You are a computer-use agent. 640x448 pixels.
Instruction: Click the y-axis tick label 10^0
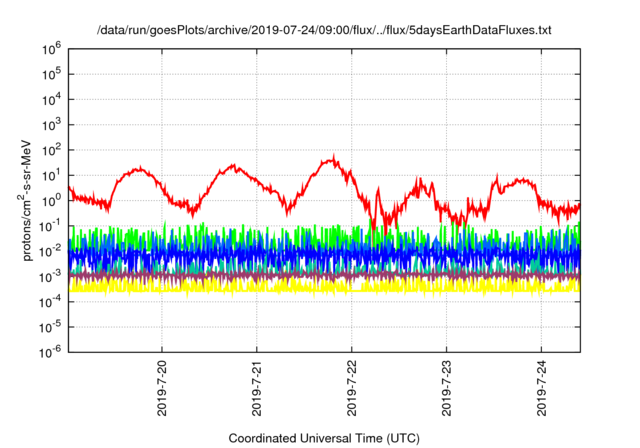click(x=51, y=200)
